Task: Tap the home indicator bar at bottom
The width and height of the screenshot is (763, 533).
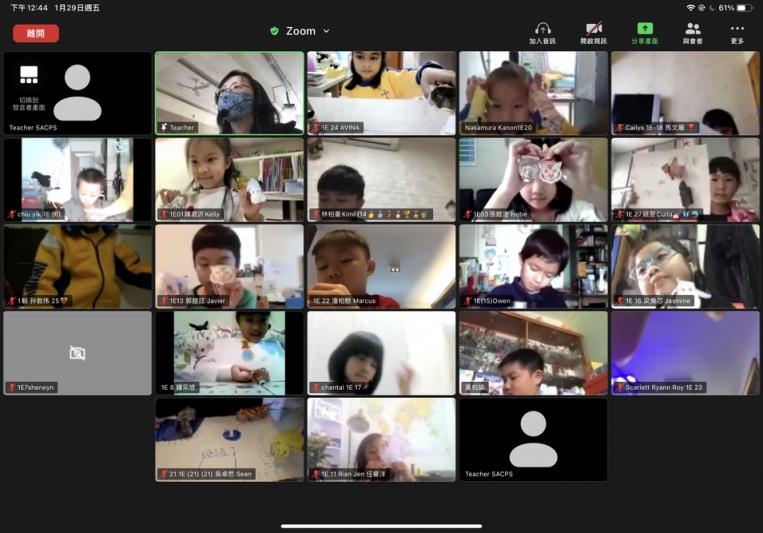Action: pos(381,526)
